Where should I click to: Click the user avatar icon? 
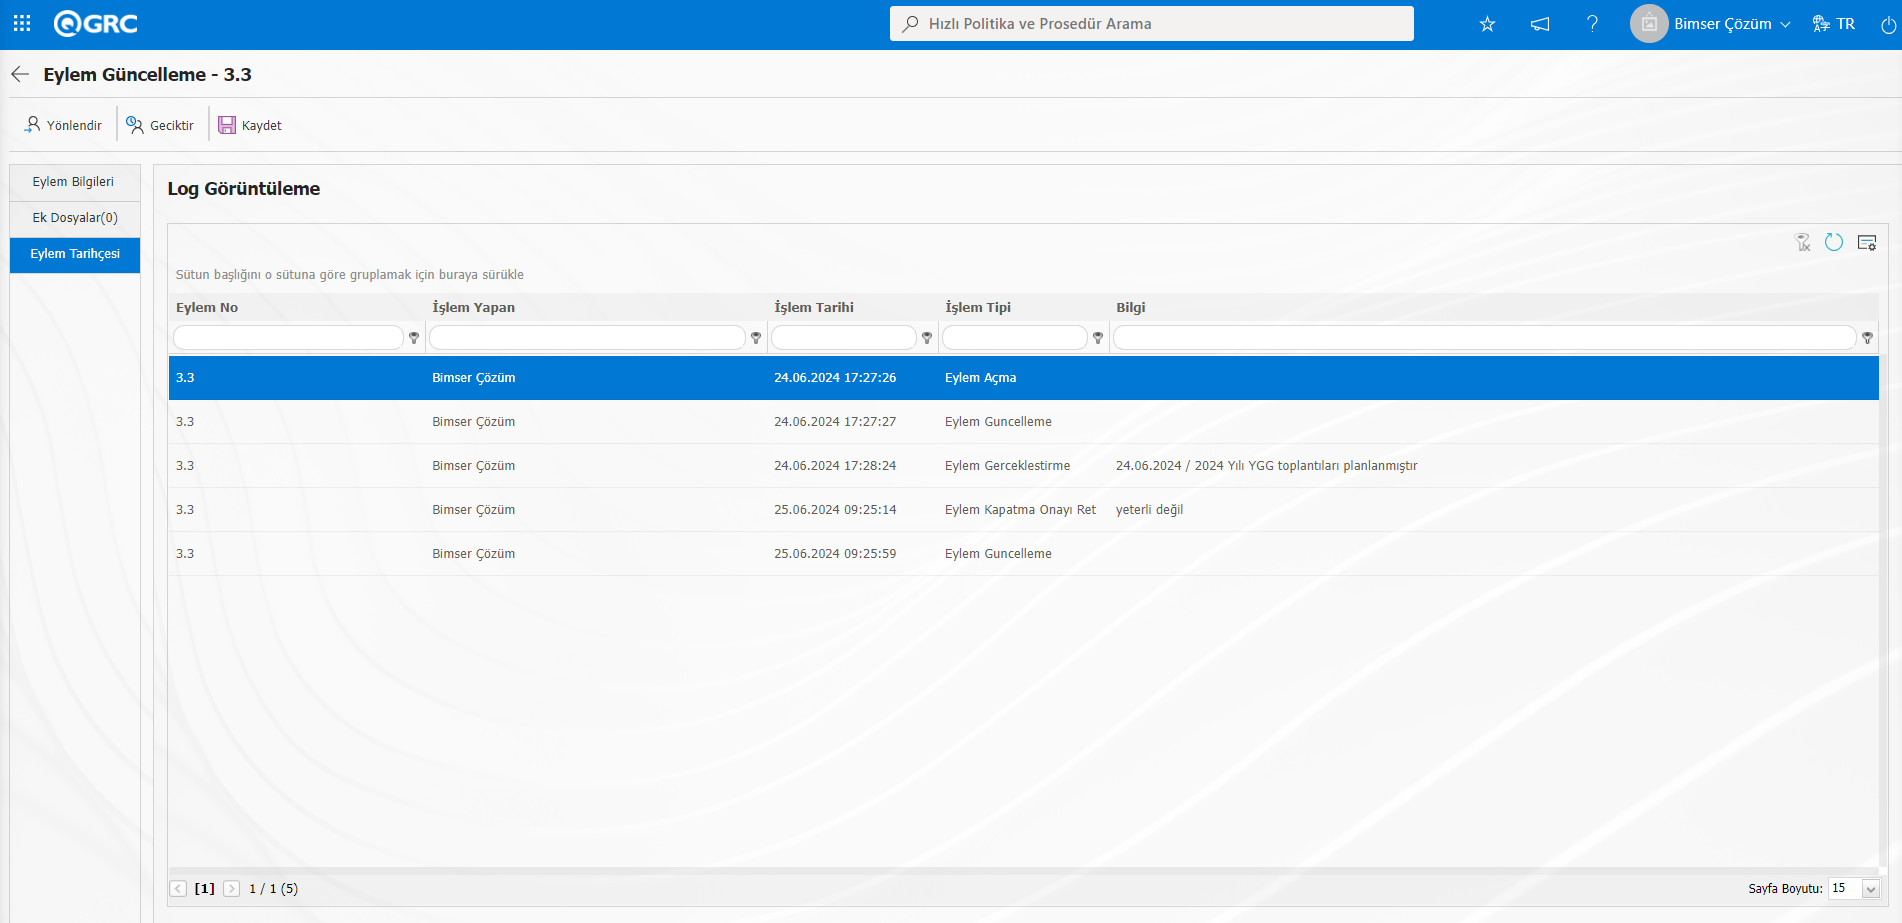pyautogui.click(x=1649, y=24)
